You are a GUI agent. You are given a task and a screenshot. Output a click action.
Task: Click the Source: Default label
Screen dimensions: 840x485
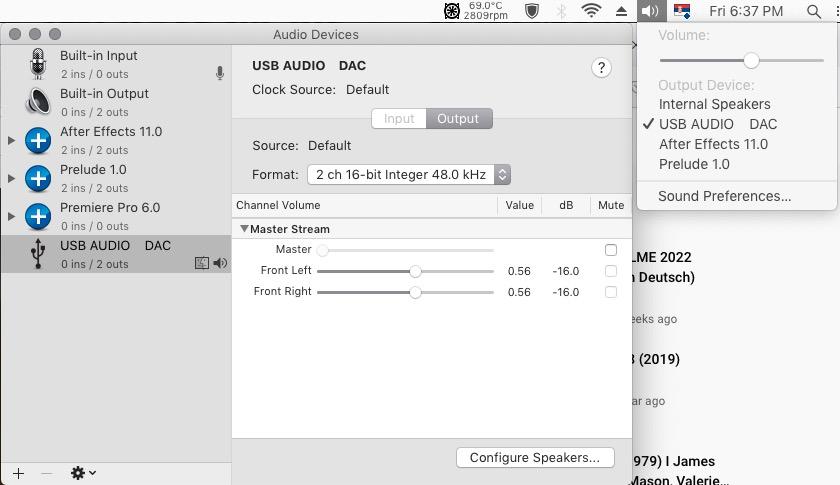(x=302, y=146)
